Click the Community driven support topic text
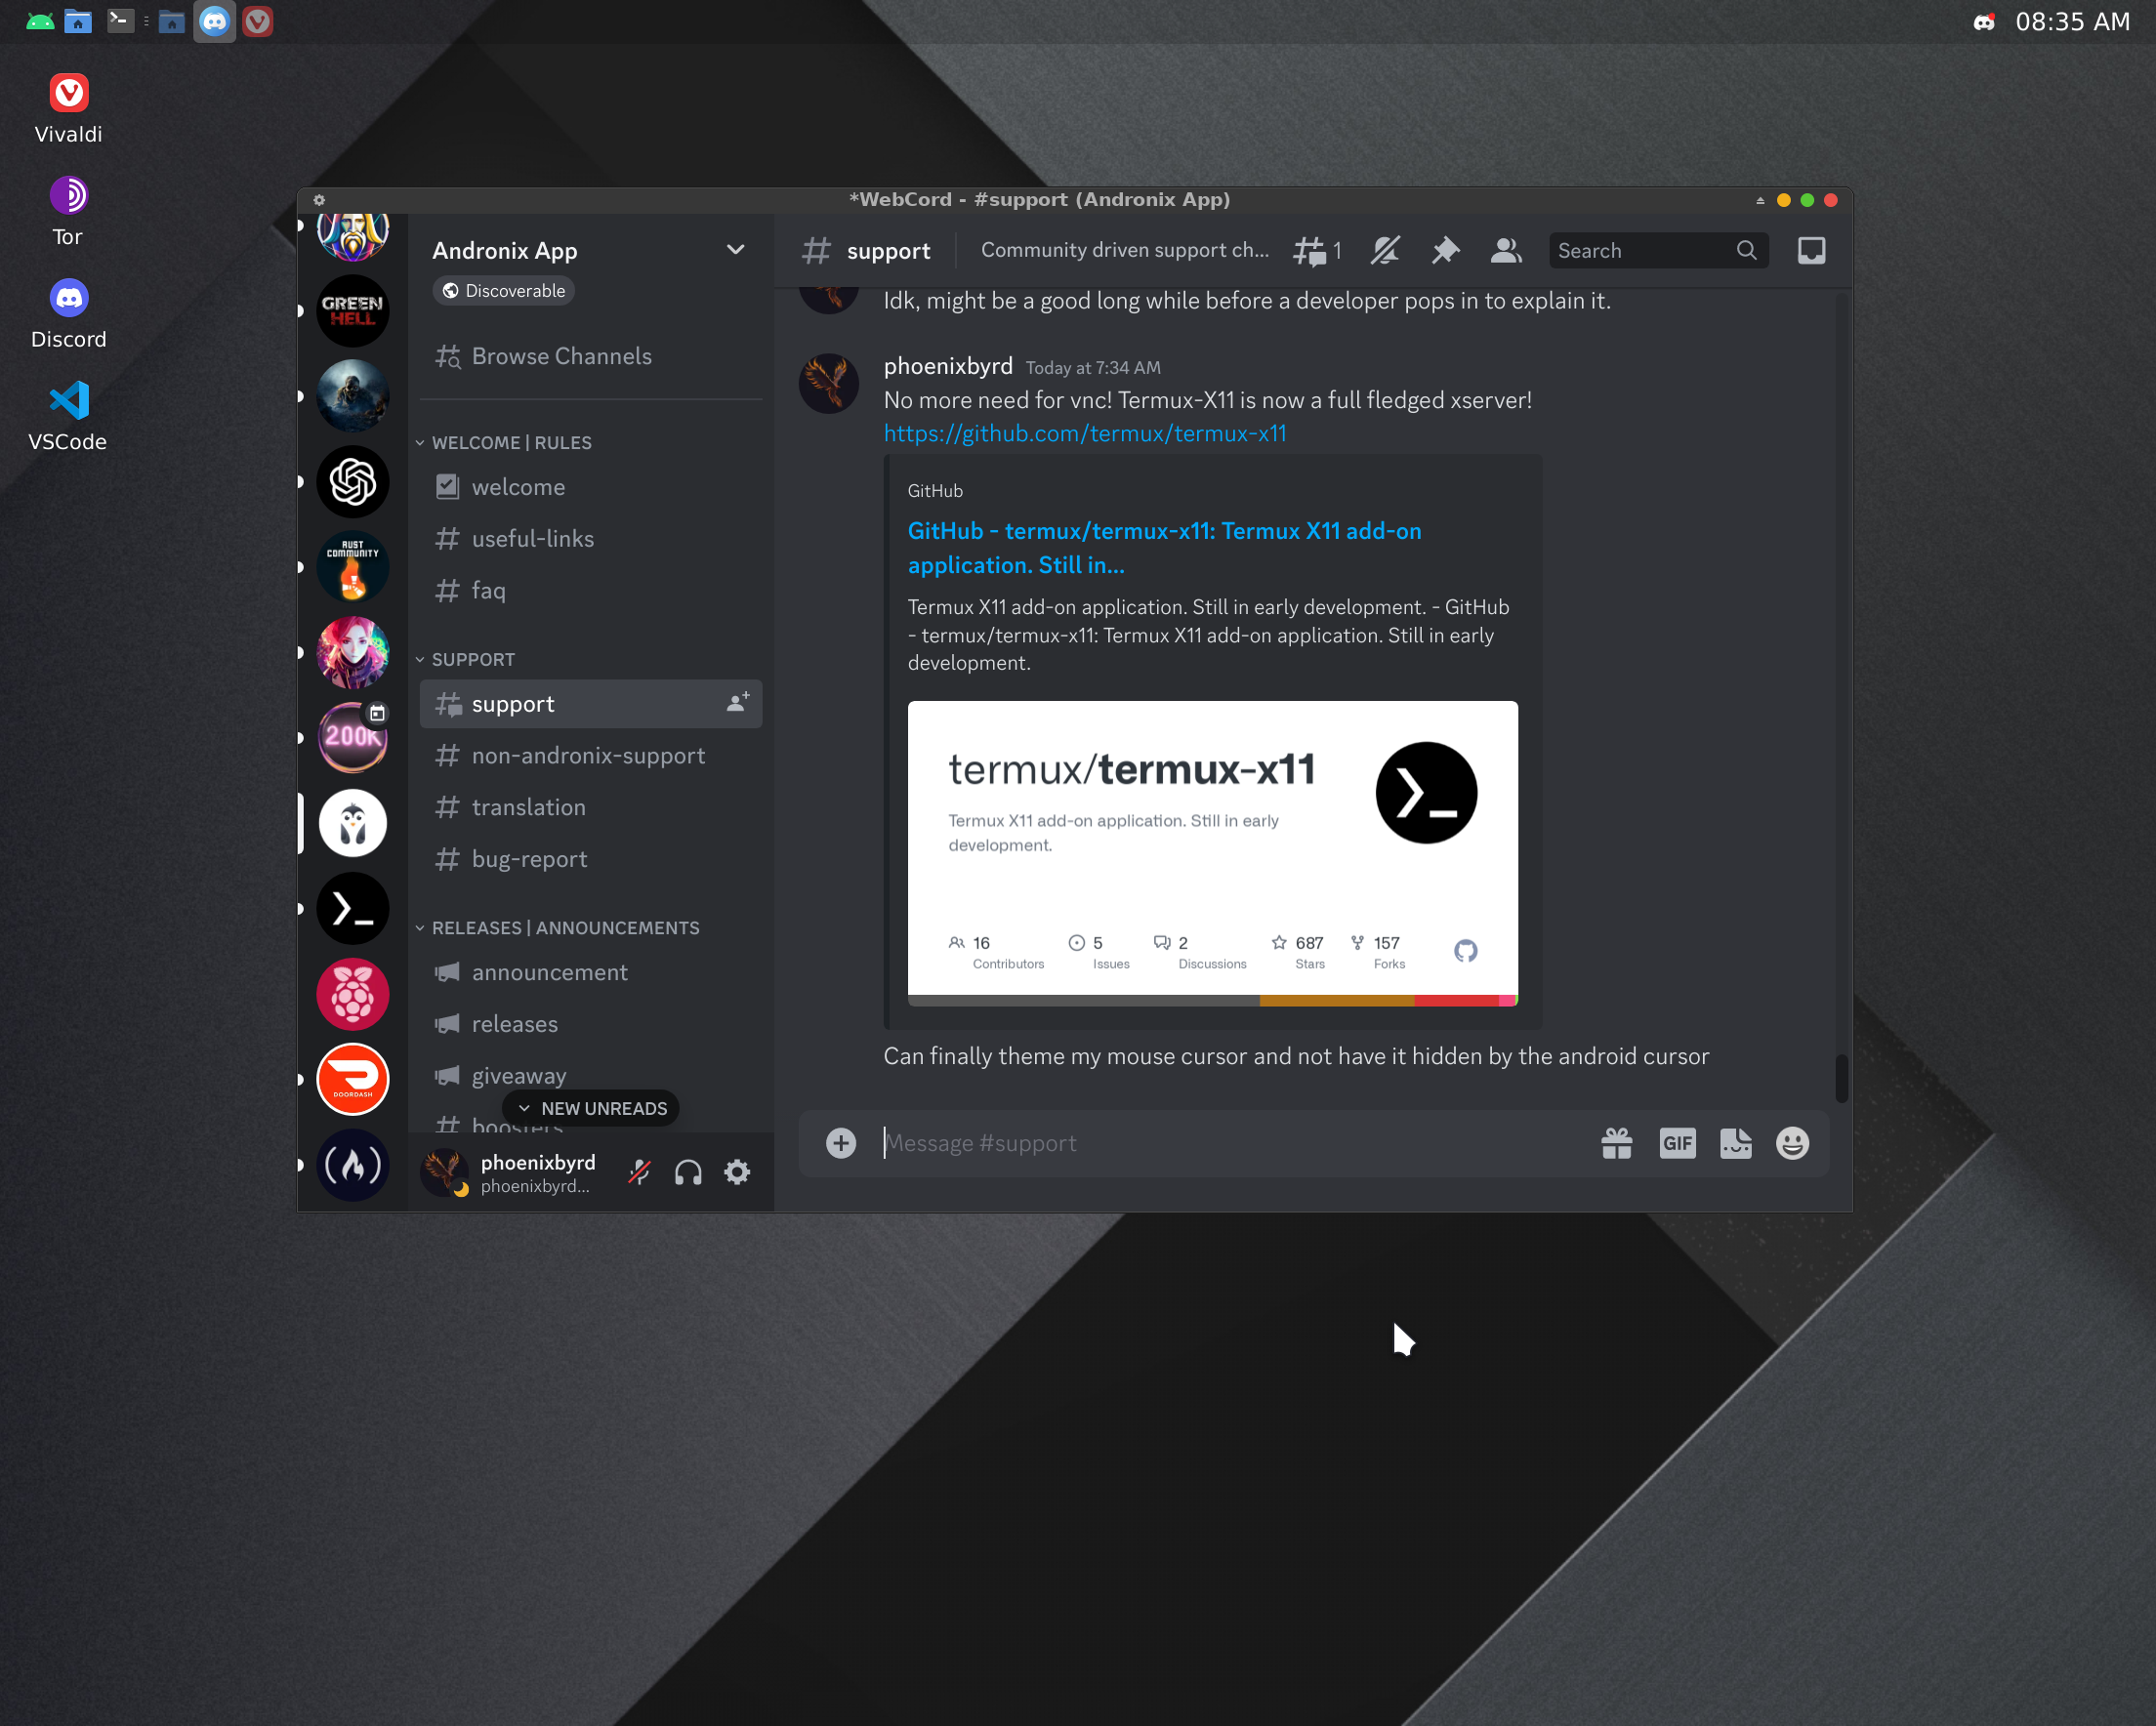This screenshot has width=2156, height=1726. [x=1125, y=250]
